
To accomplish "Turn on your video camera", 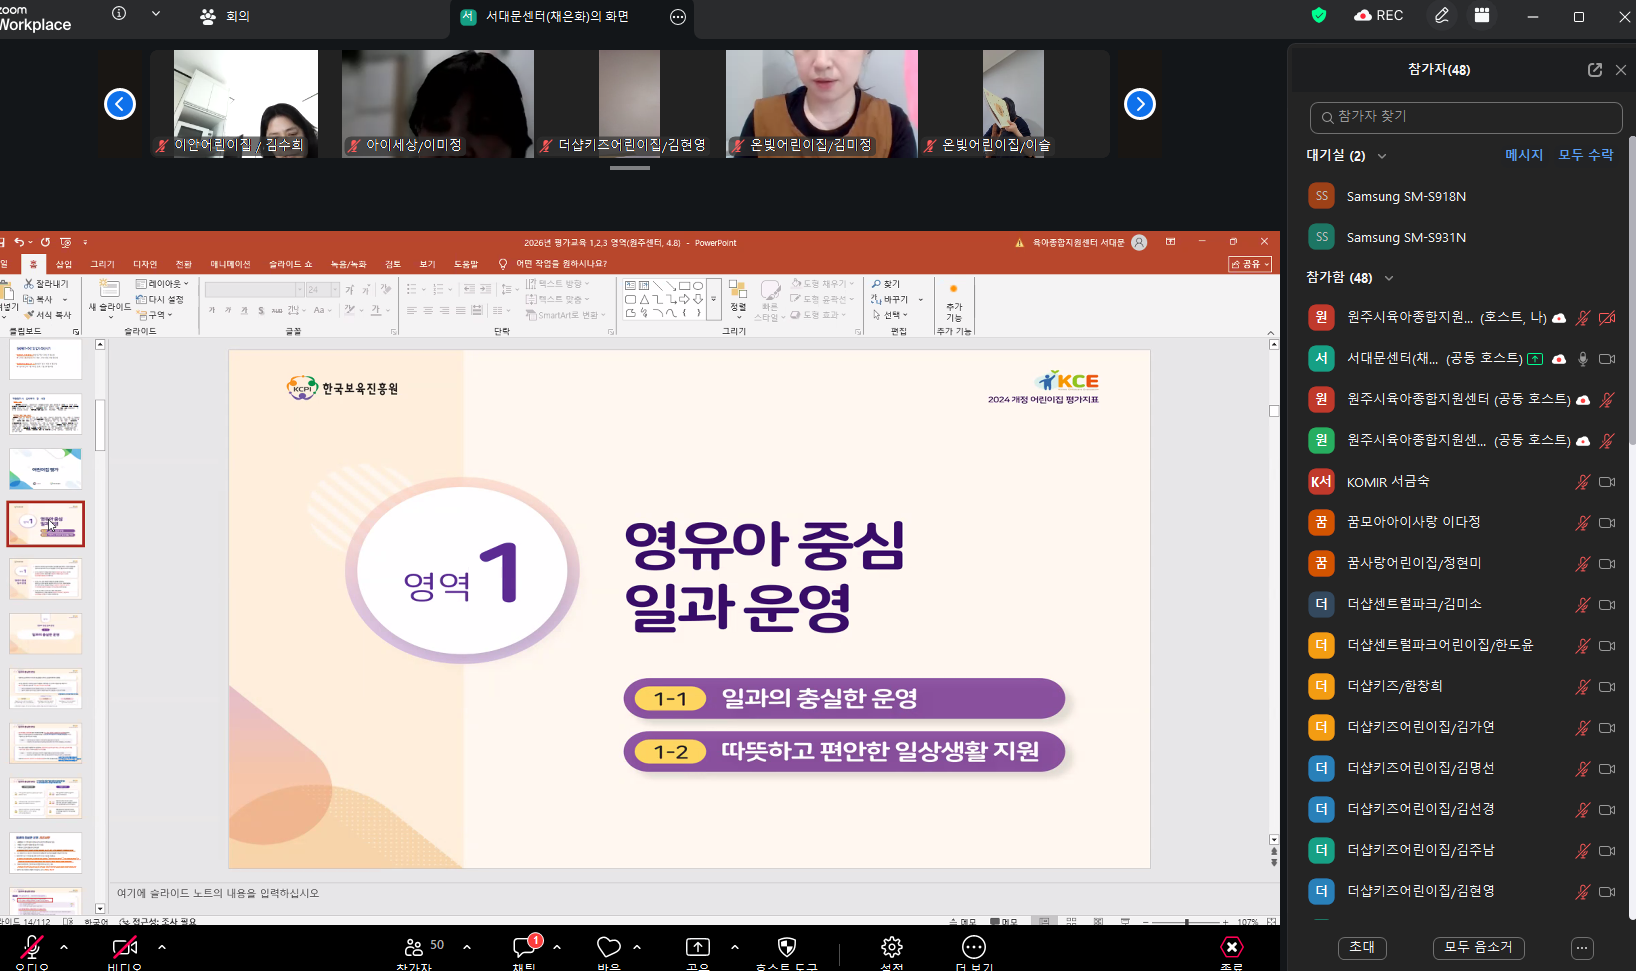I will [x=125, y=948].
